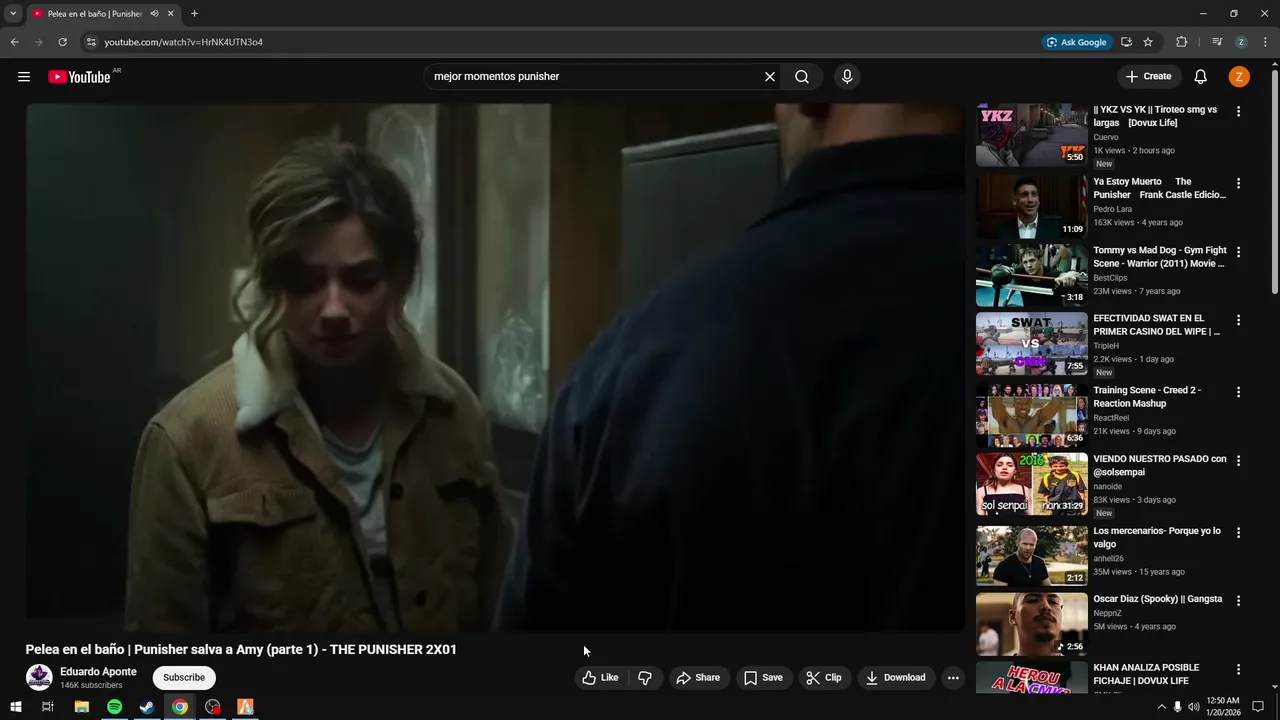The image size is (1280, 720).
Task: Open a new Chrome tab
Action: pos(194,14)
